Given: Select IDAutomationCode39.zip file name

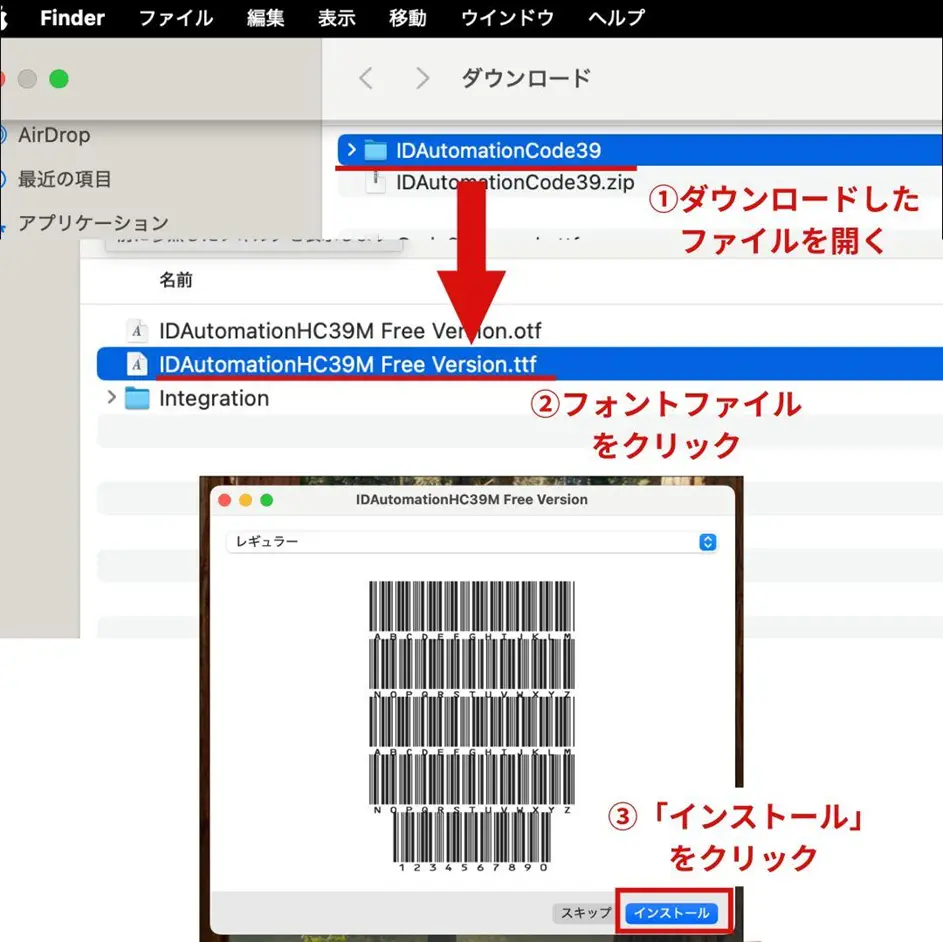Looking at the screenshot, I should coord(515,182).
